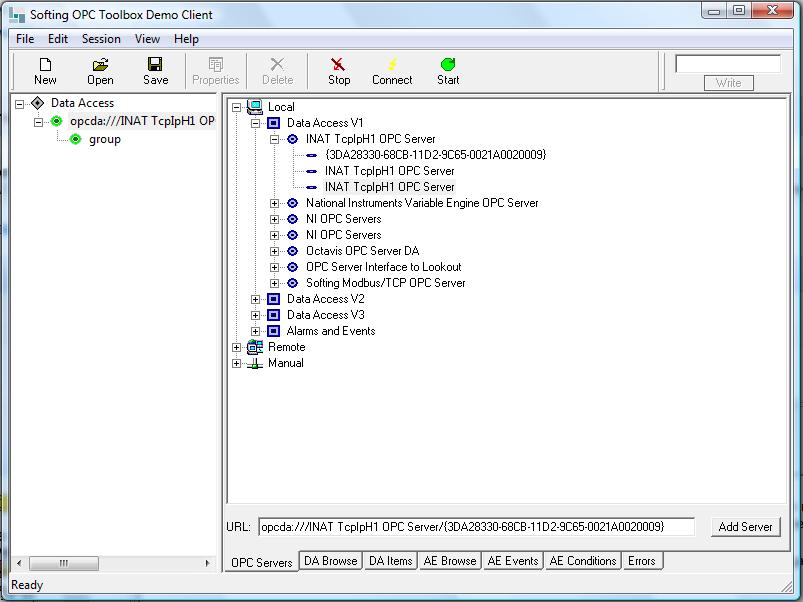Click the Data Access diamond icon in left pane
The image size is (803, 602).
pos(37,103)
